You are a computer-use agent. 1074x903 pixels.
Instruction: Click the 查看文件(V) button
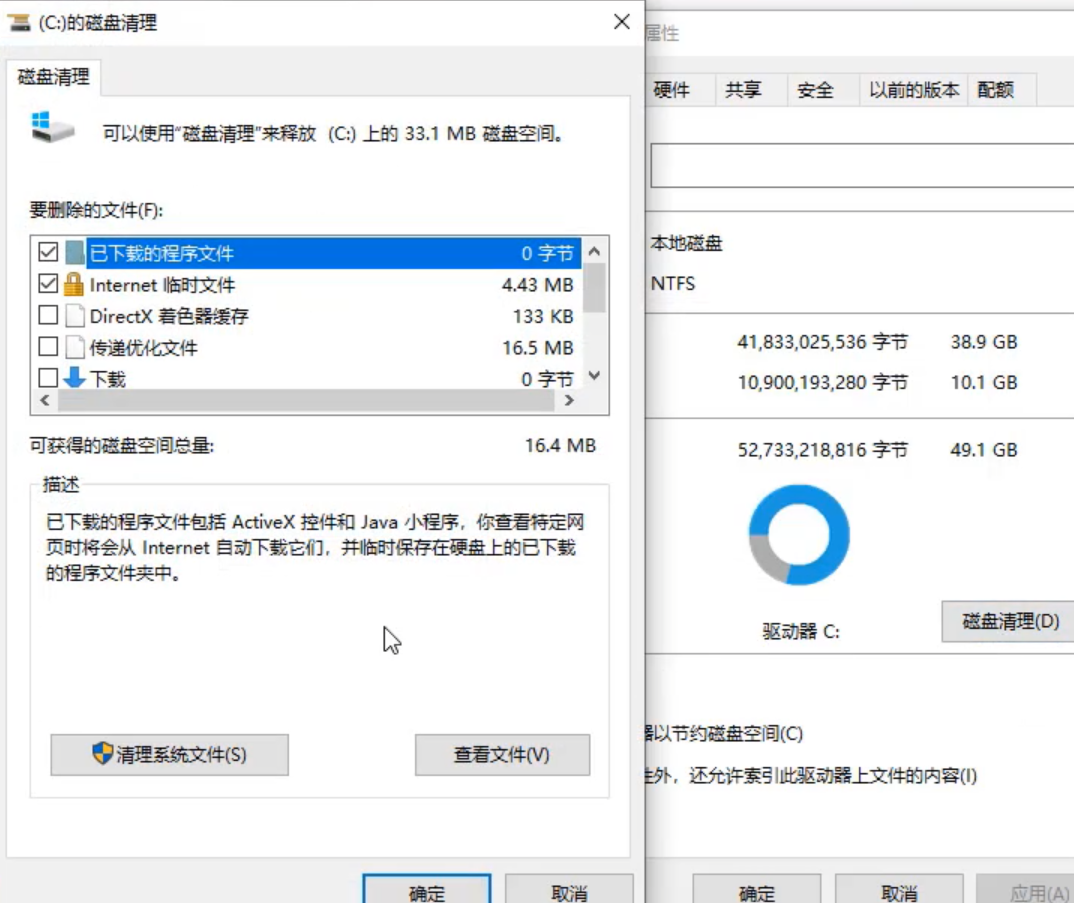click(x=503, y=755)
